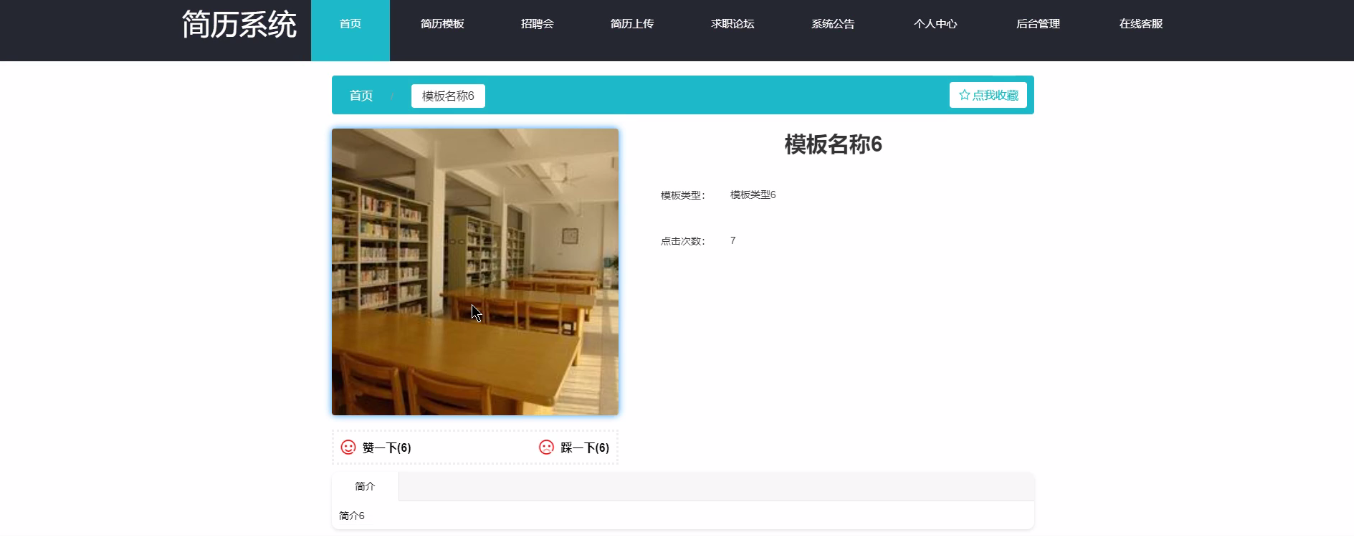Click the 简历系统 site logo
Image resolution: width=1354 pixels, height=536 pixels.
point(239,25)
